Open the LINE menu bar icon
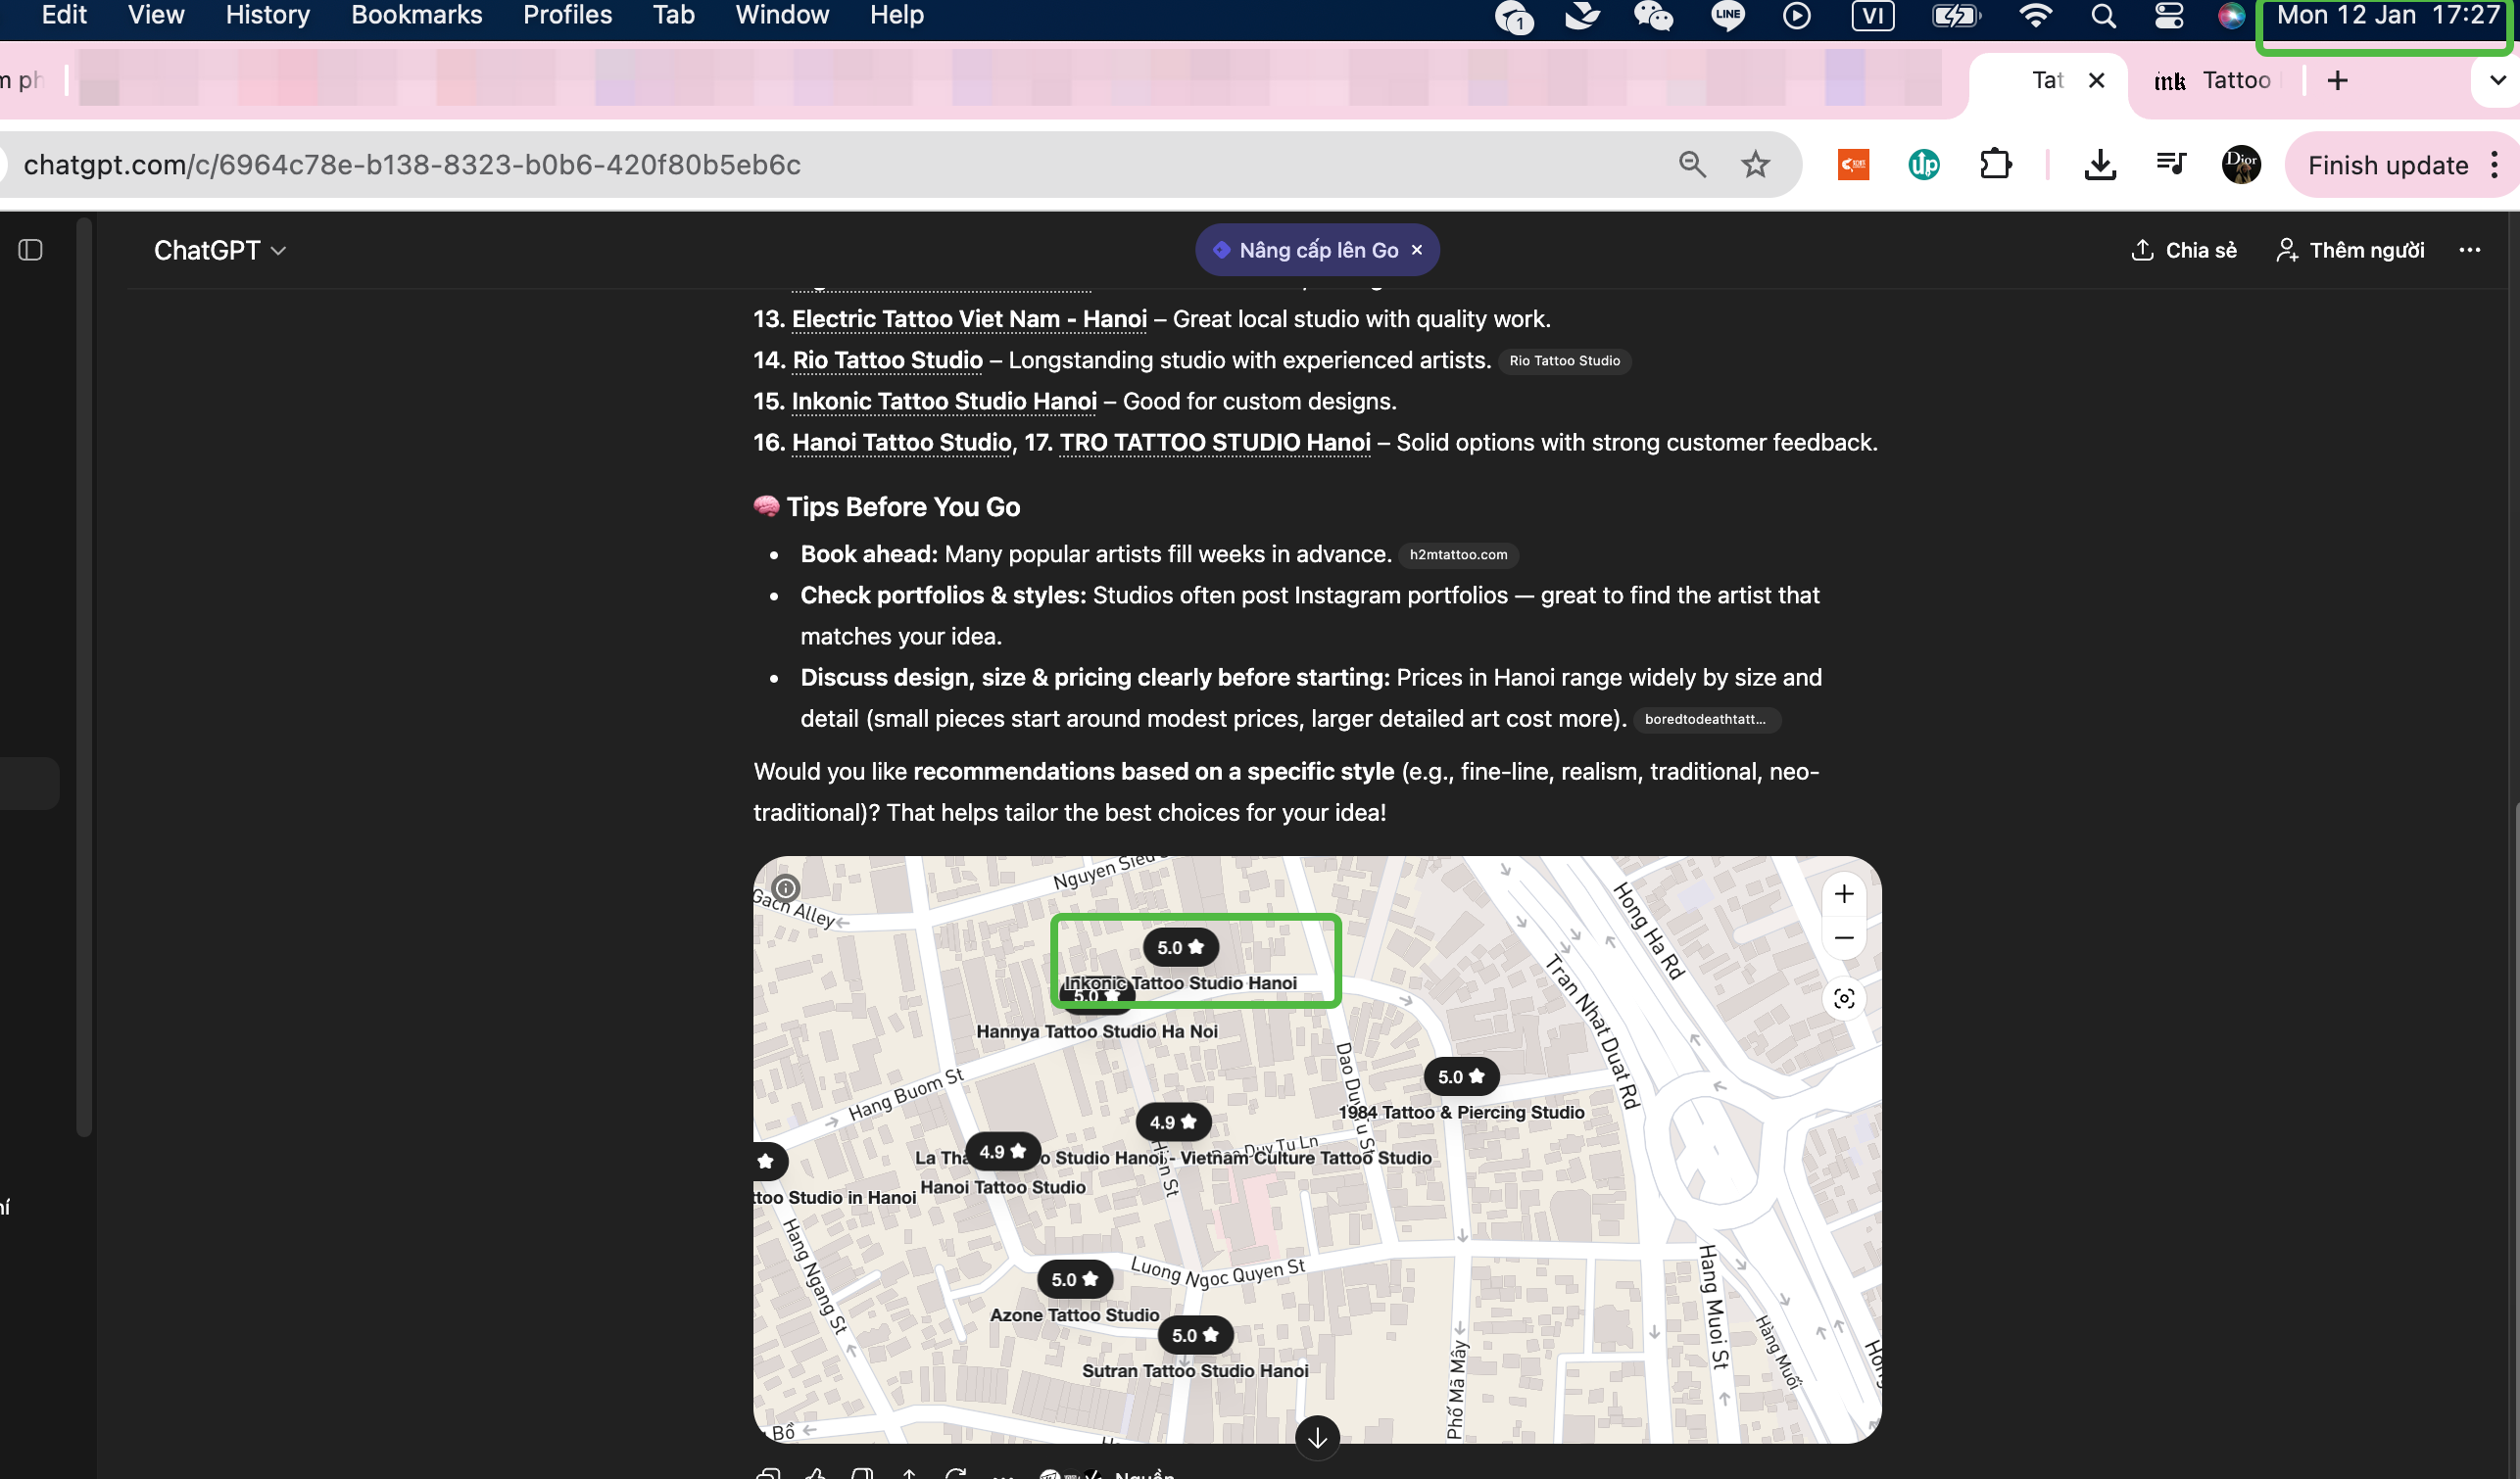The image size is (2520, 1479). pyautogui.click(x=1727, y=15)
